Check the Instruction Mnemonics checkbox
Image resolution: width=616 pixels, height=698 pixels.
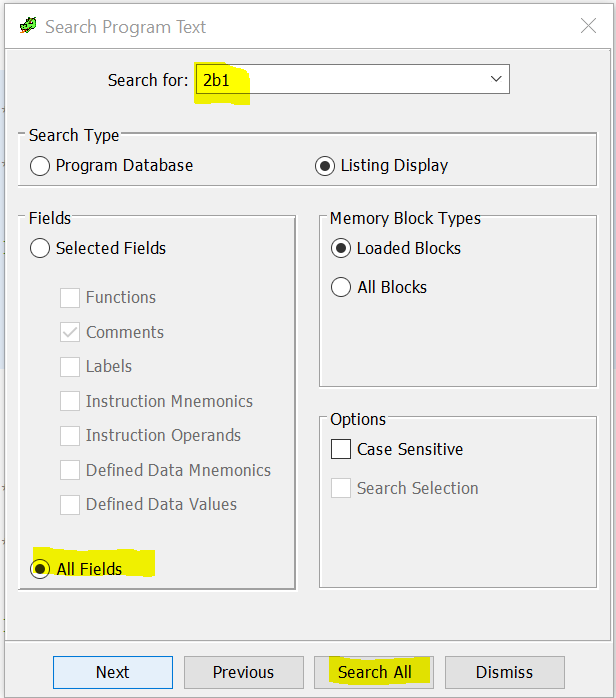(70, 401)
